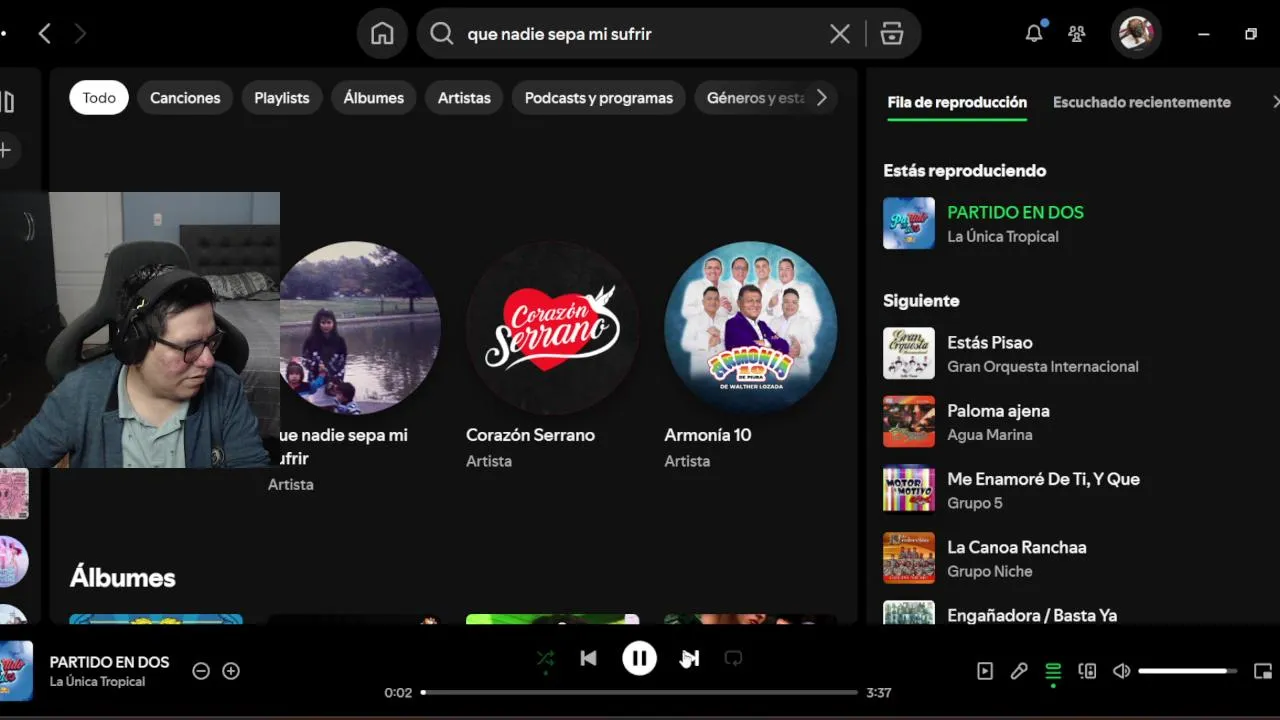
Task: Open the notifications bell
Action: click(1034, 33)
